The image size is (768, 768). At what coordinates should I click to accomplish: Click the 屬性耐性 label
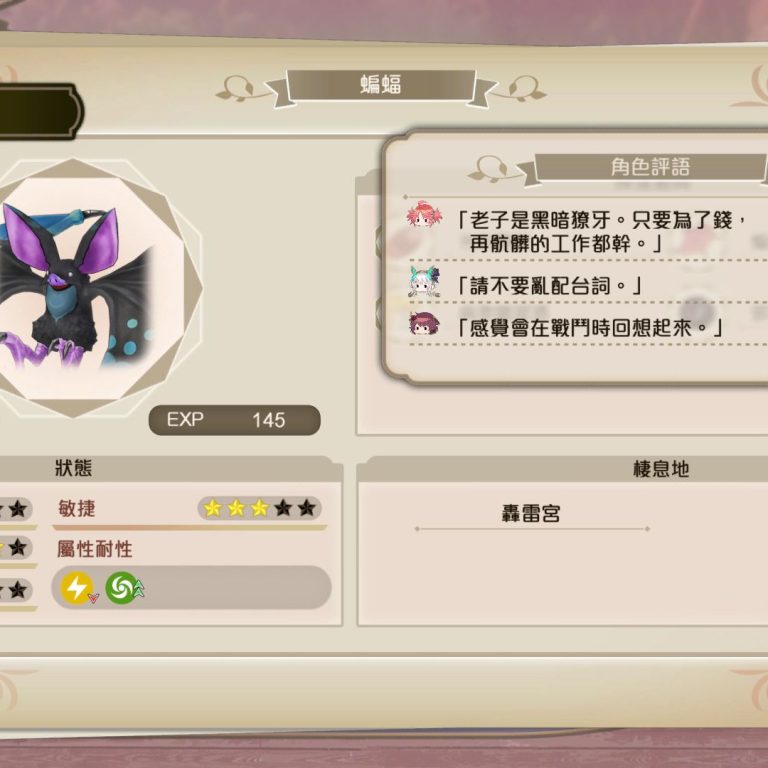pyautogui.click(x=95, y=549)
